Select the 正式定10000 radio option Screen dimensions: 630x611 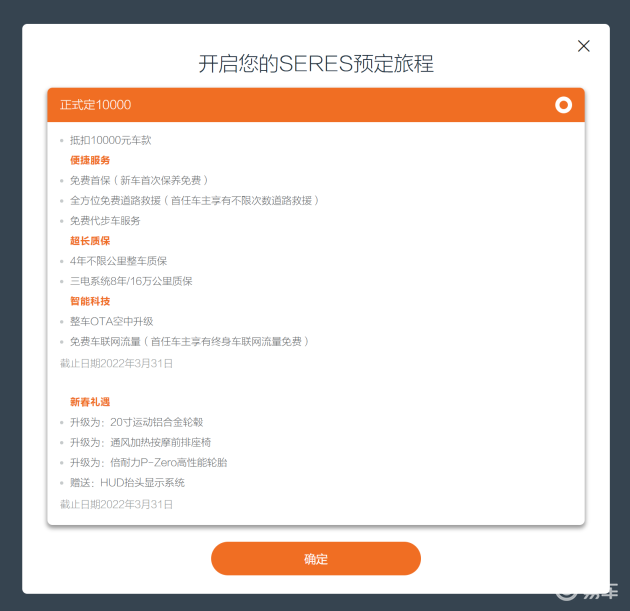[x=563, y=105]
